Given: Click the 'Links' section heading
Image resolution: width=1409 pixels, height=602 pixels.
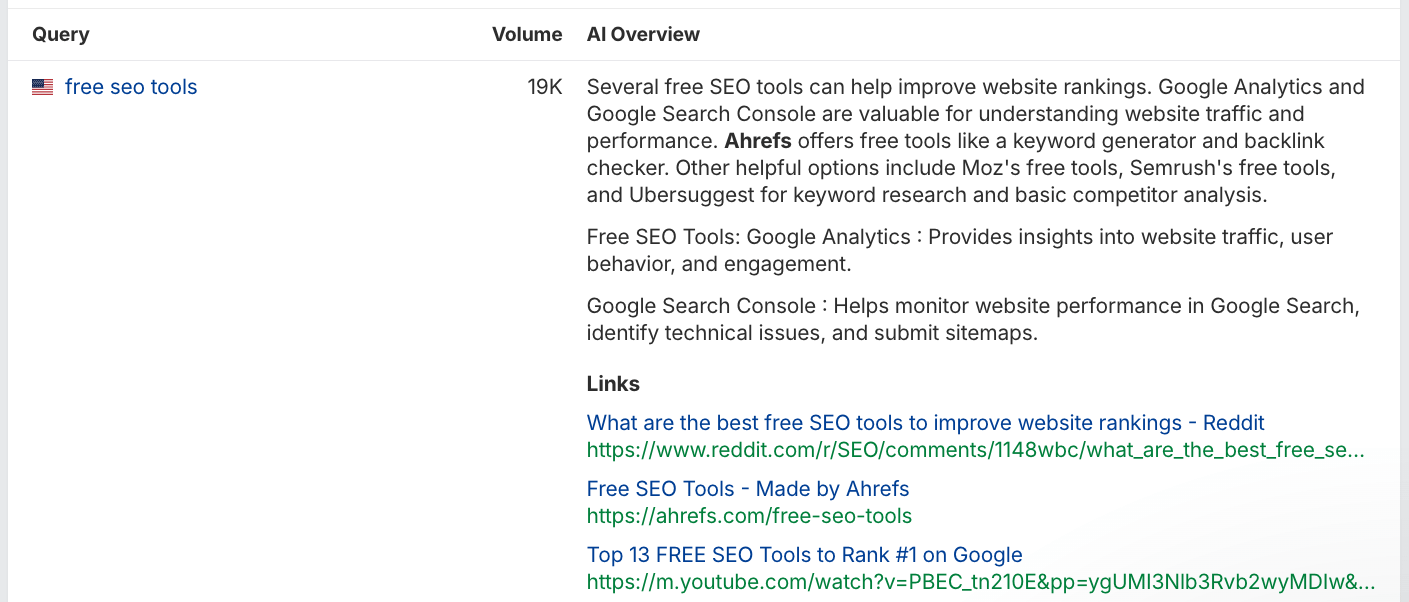Looking at the screenshot, I should [x=613, y=384].
